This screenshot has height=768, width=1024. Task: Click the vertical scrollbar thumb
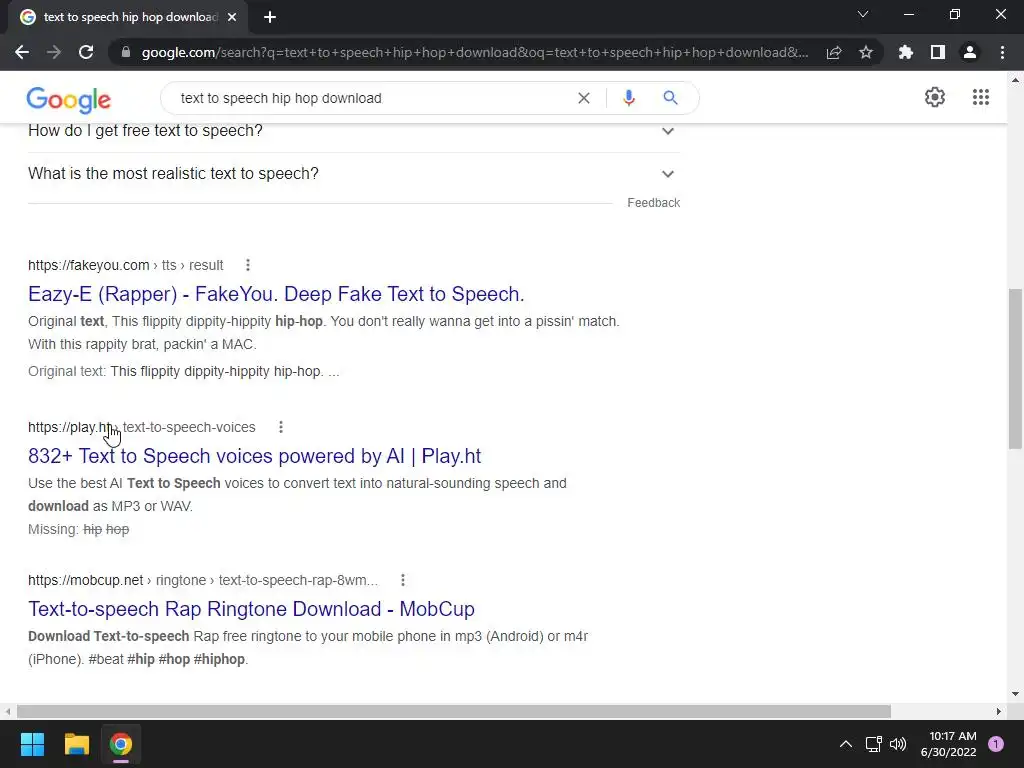(1015, 369)
